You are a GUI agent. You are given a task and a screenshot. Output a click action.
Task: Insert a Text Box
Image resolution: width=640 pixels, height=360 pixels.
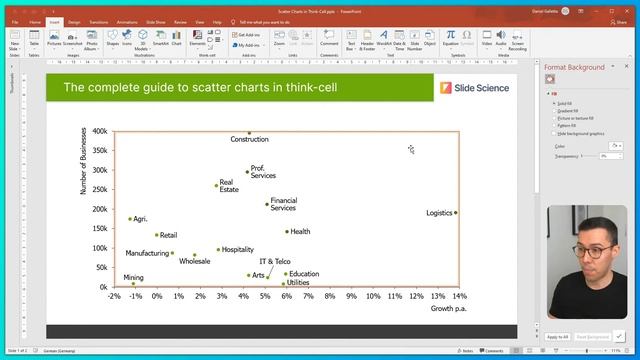351,40
